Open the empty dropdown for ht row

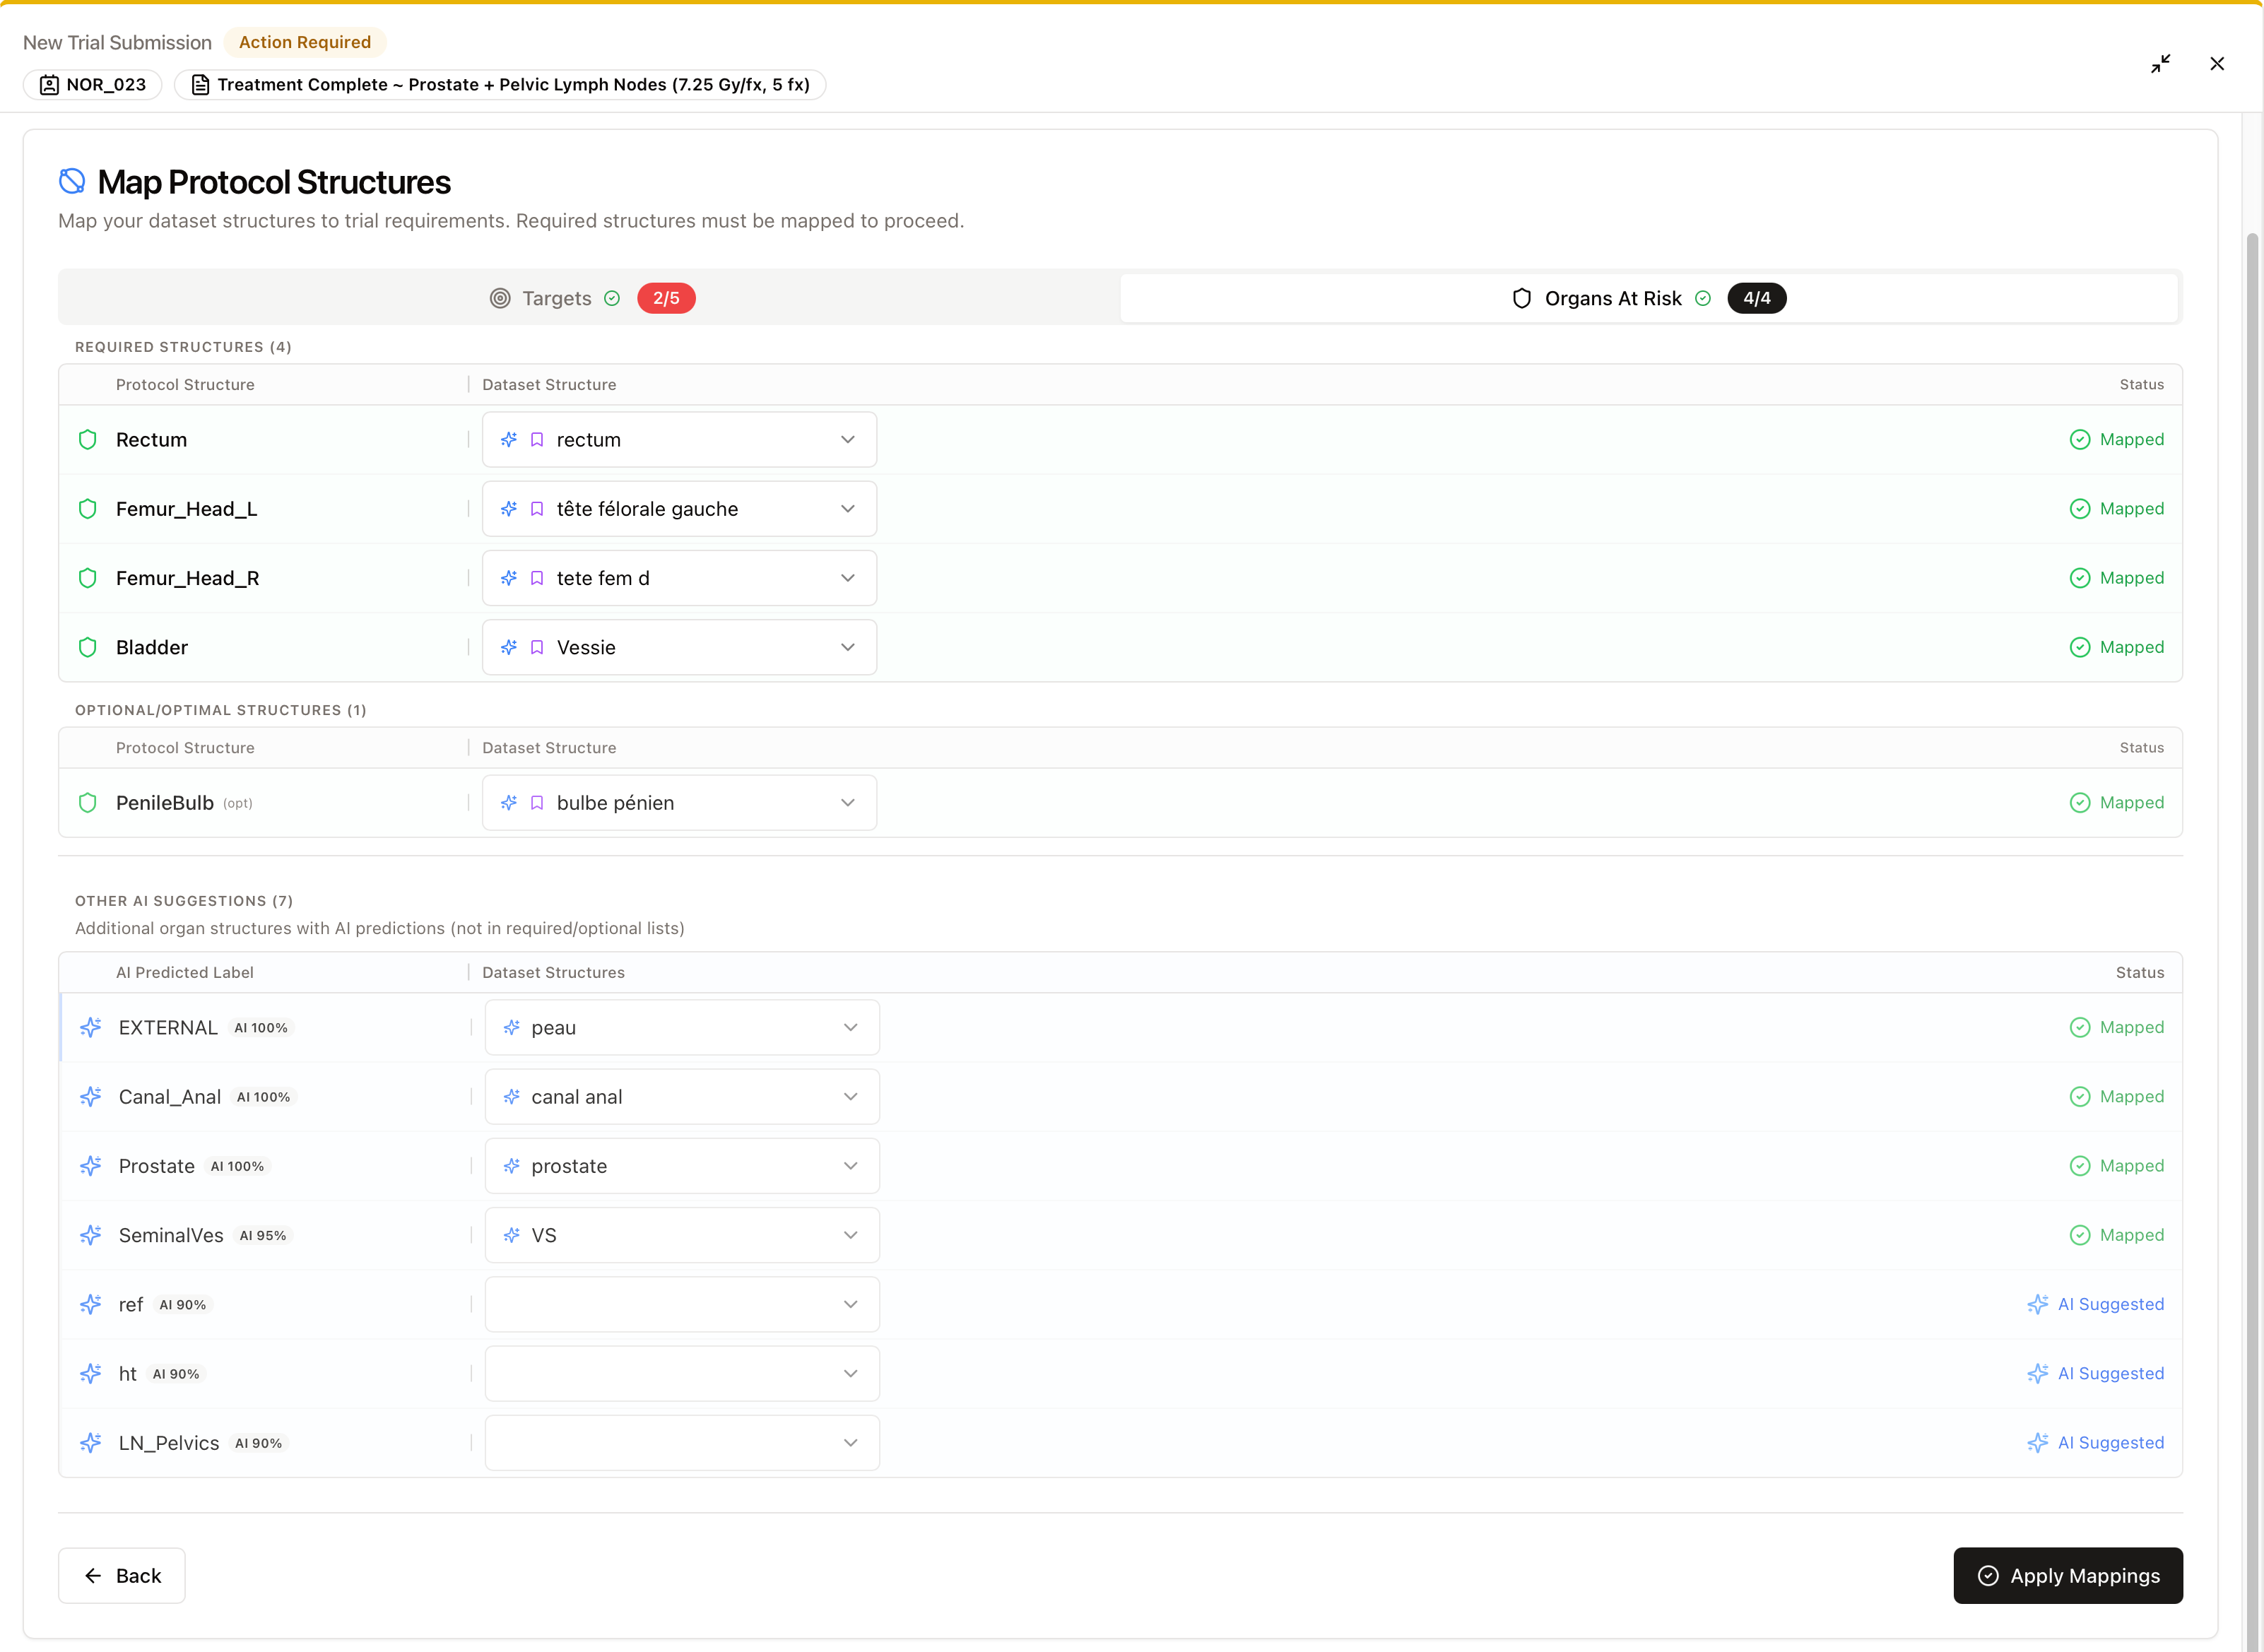[682, 1374]
